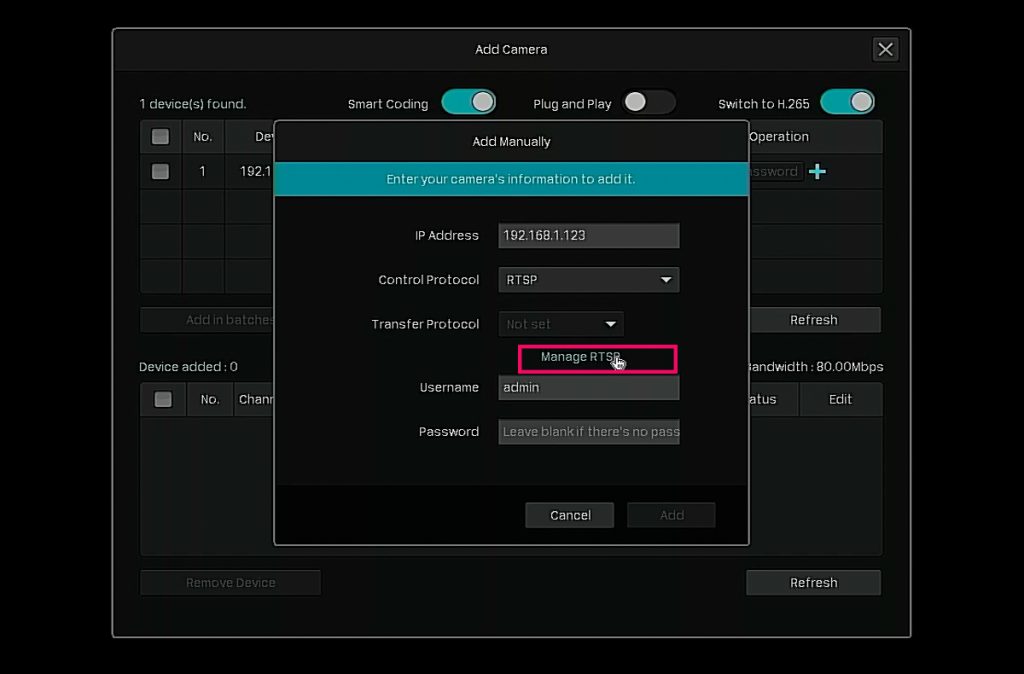Tick the checkbox for device number 1
This screenshot has height=674, width=1024.
click(160, 171)
